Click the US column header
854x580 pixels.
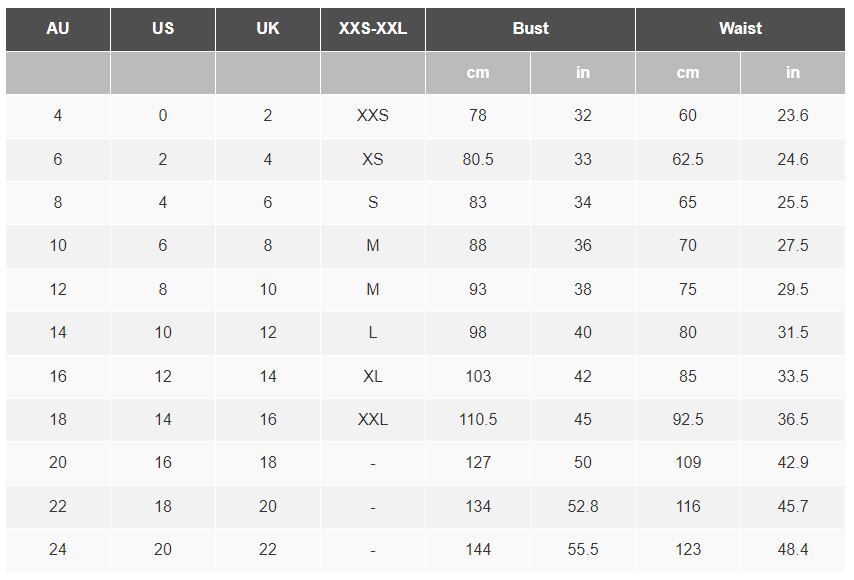coord(163,29)
